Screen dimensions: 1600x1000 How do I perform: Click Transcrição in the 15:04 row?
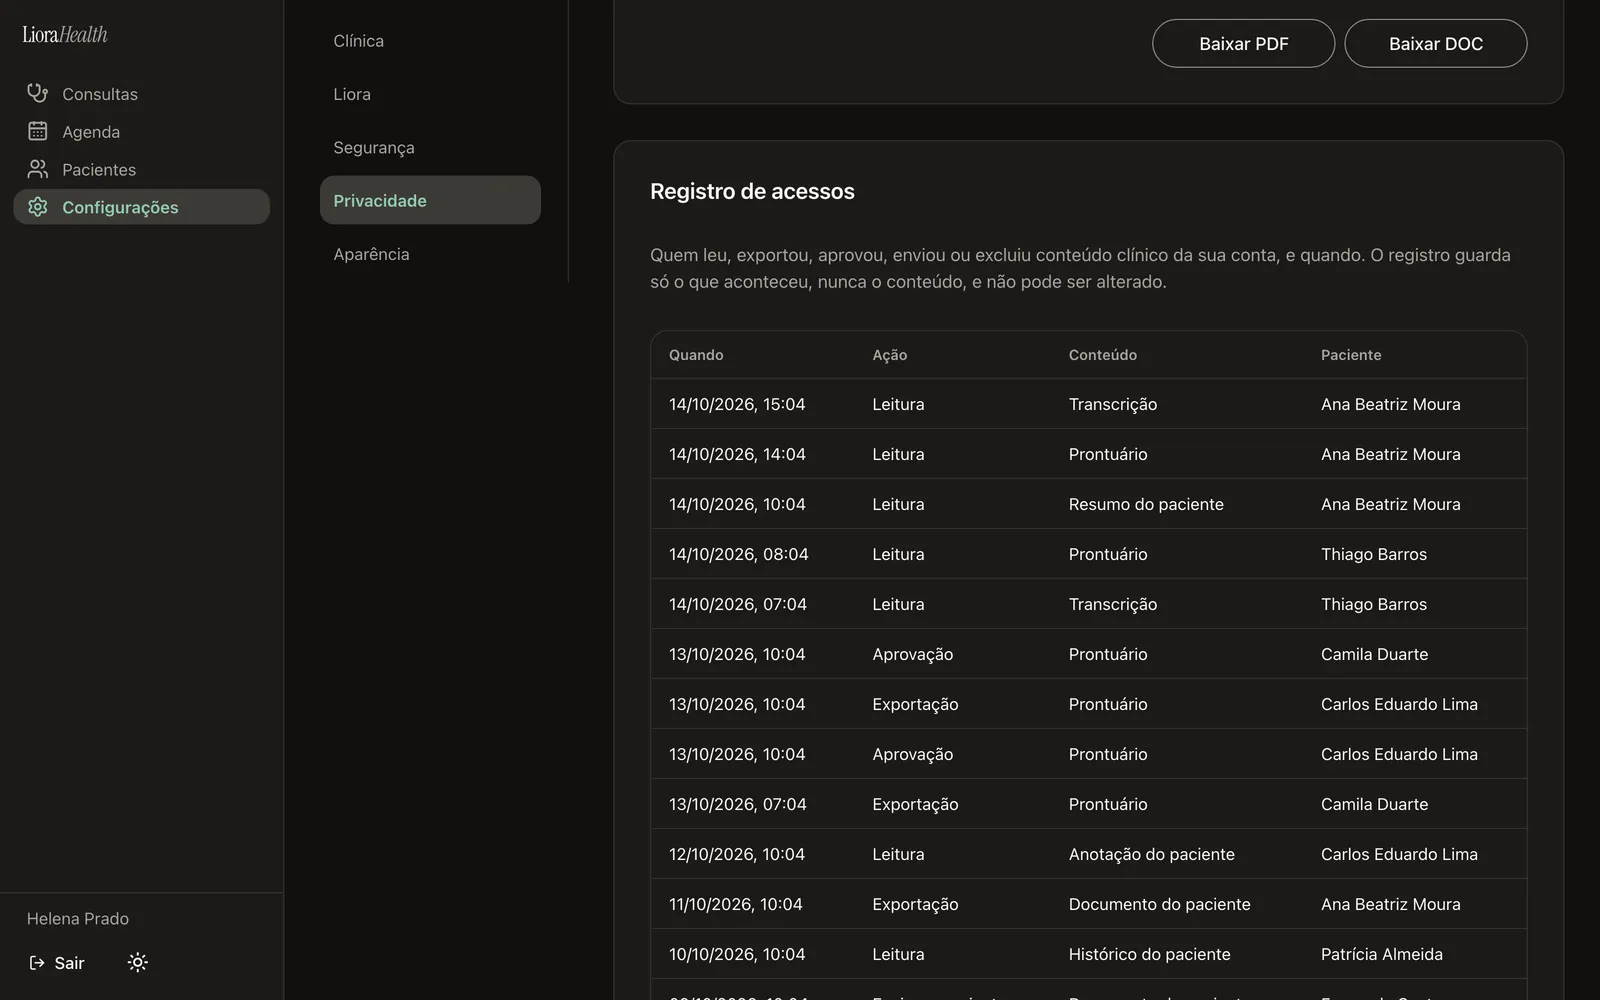(1113, 404)
